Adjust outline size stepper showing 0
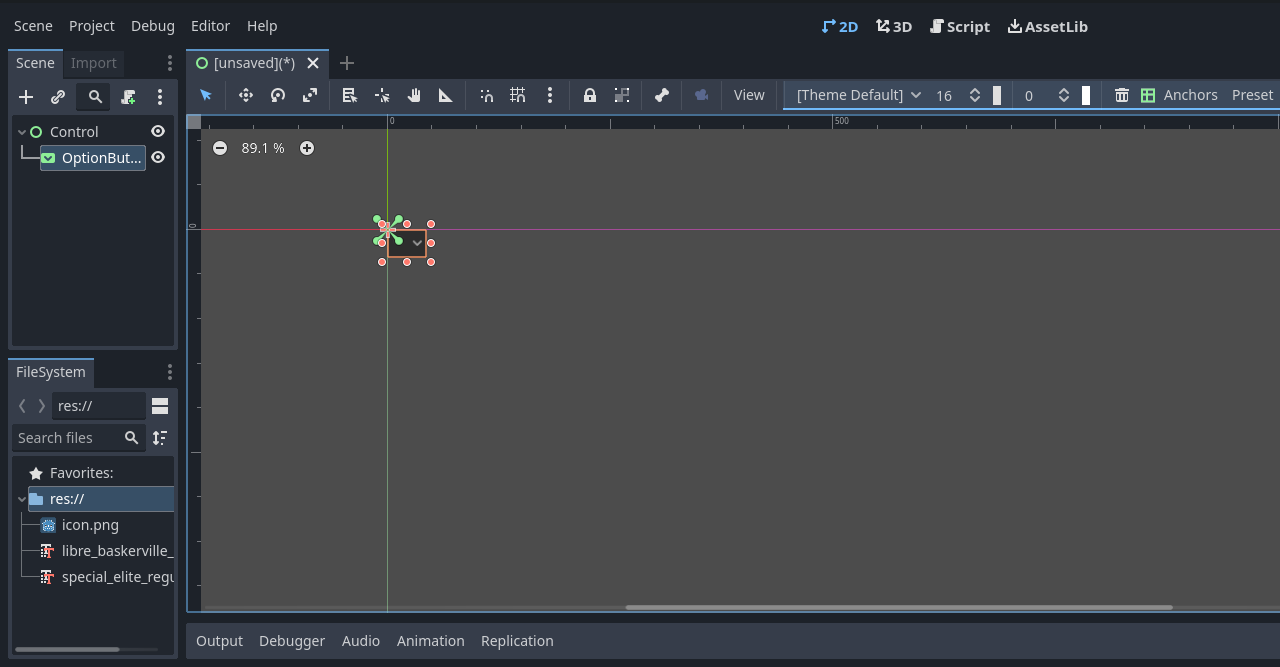Image resolution: width=1280 pixels, height=667 pixels. (1064, 95)
